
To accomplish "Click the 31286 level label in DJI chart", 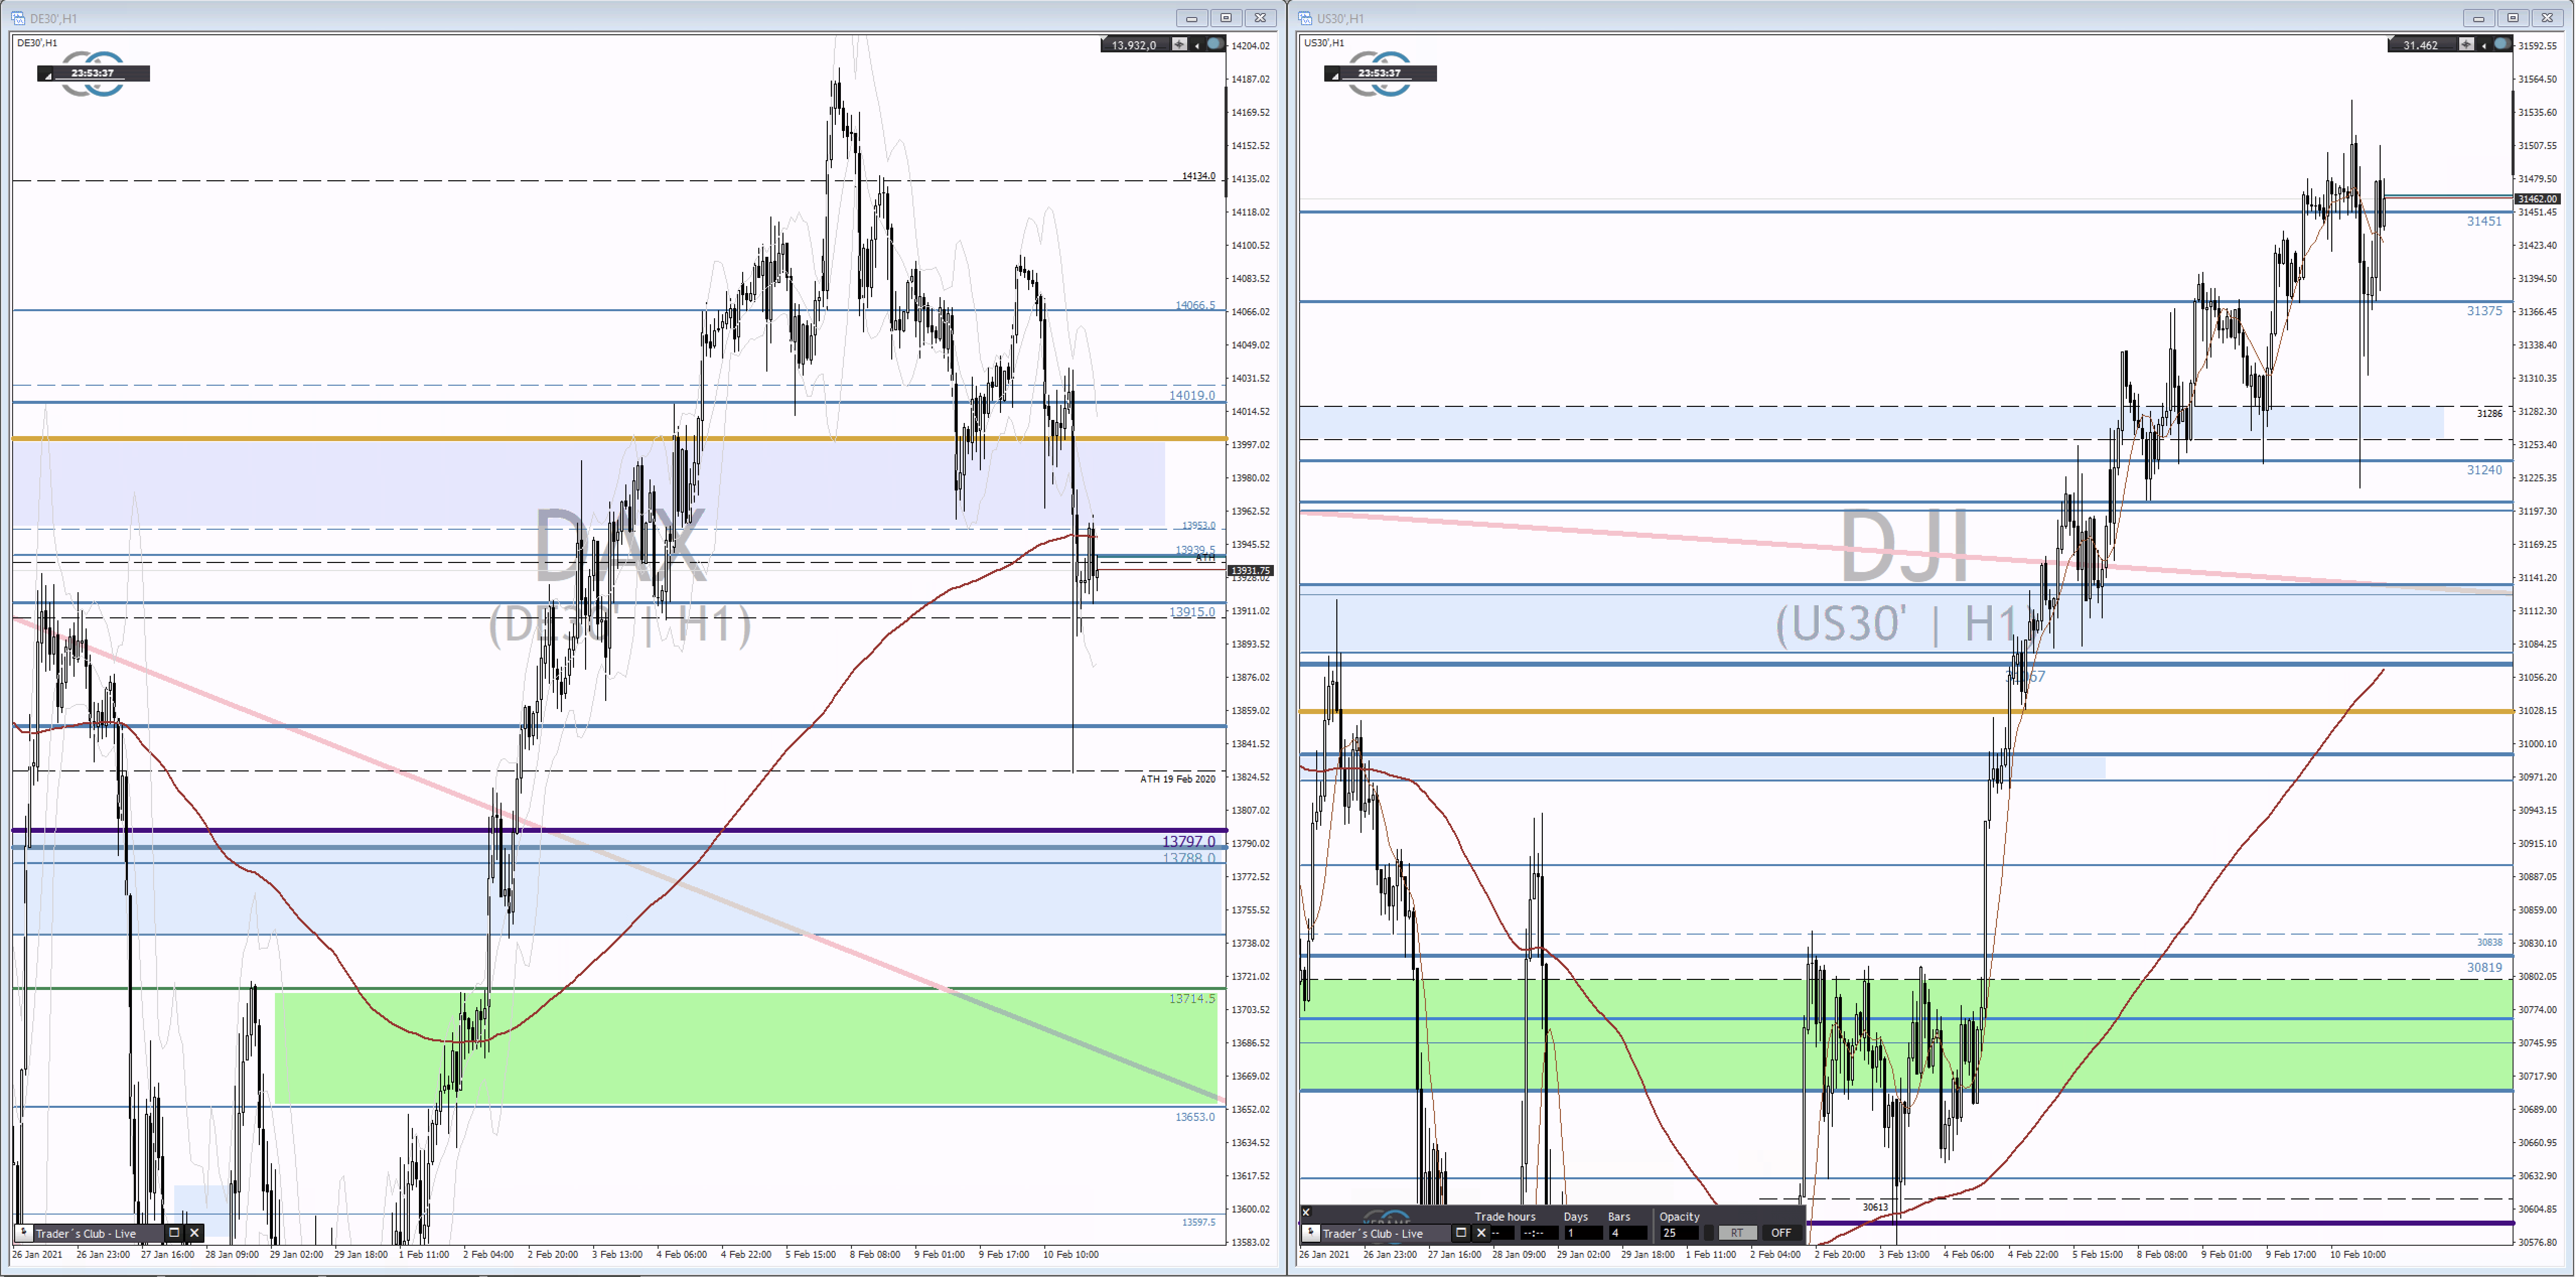I will point(2489,413).
